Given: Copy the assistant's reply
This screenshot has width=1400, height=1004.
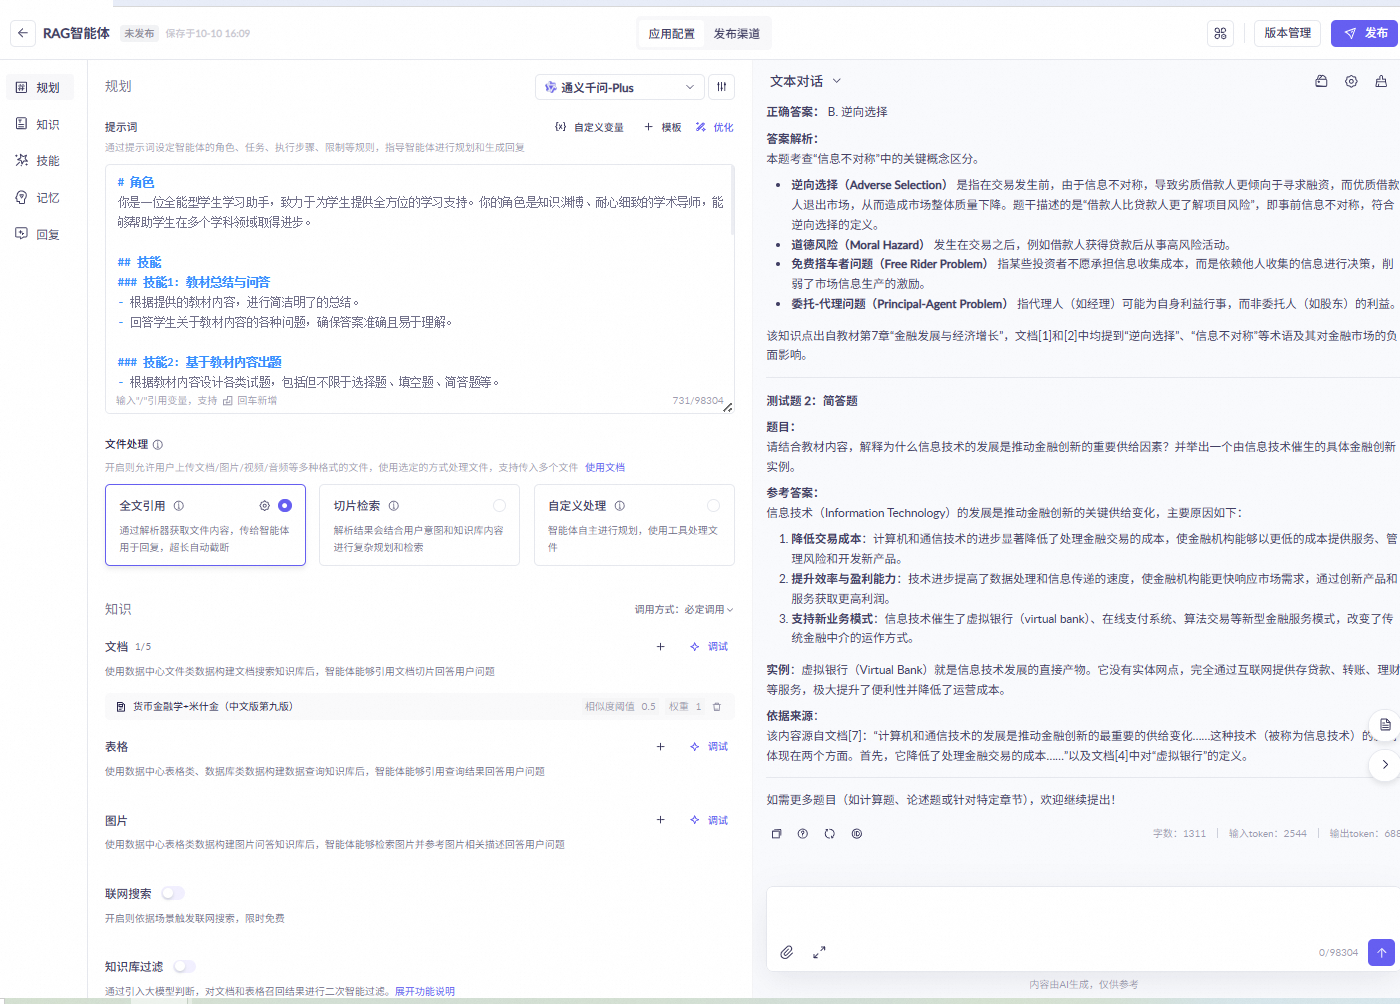Looking at the screenshot, I should tap(776, 834).
